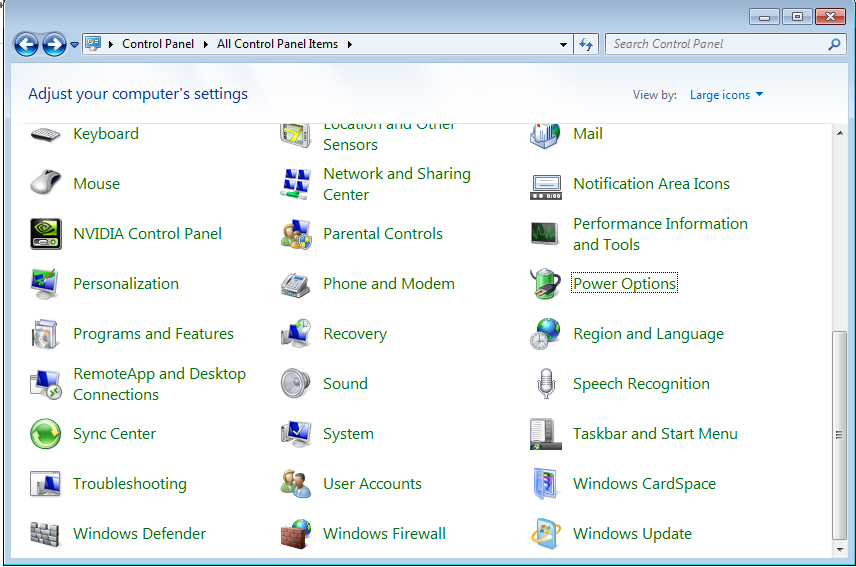Screen dimensions: 856x567
Task: Click the vertical scrollbar up arrow
Action: pyautogui.click(x=839, y=132)
